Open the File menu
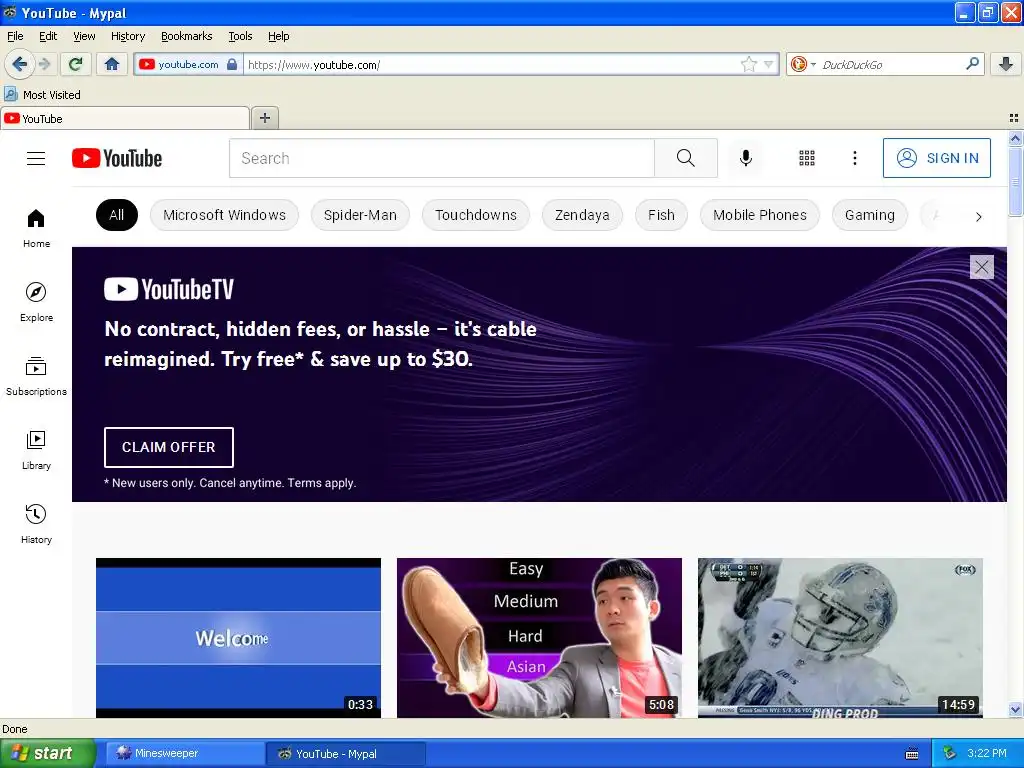Screen dimensions: 1024x768 coord(15,36)
